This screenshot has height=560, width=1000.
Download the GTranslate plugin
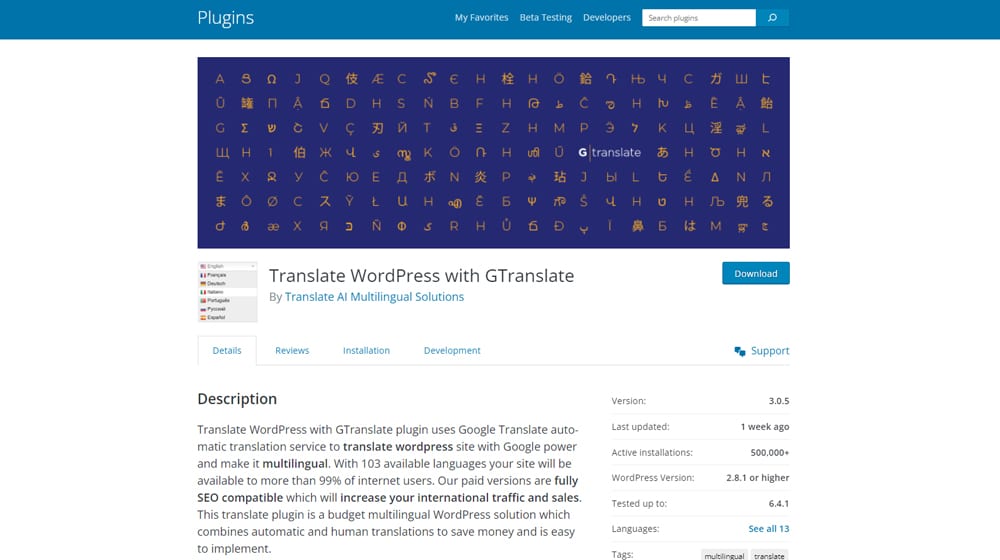[756, 274]
